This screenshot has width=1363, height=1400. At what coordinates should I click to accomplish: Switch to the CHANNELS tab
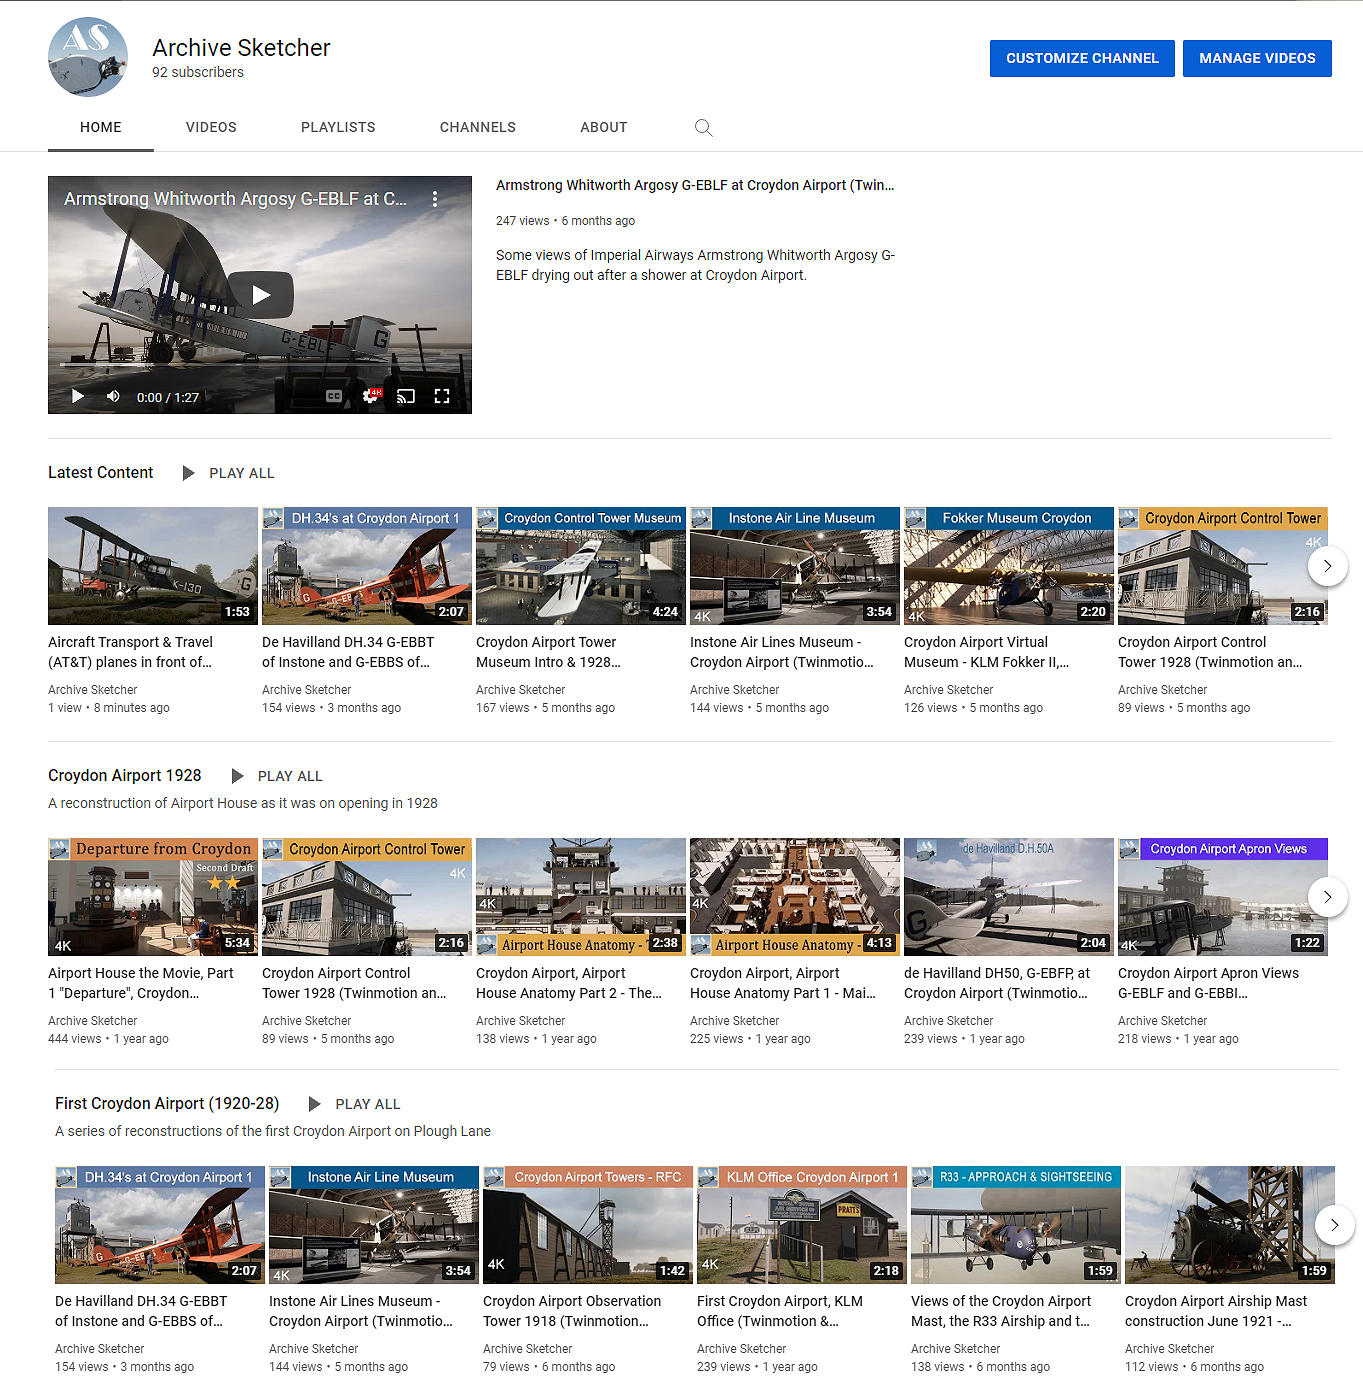(x=478, y=127)
